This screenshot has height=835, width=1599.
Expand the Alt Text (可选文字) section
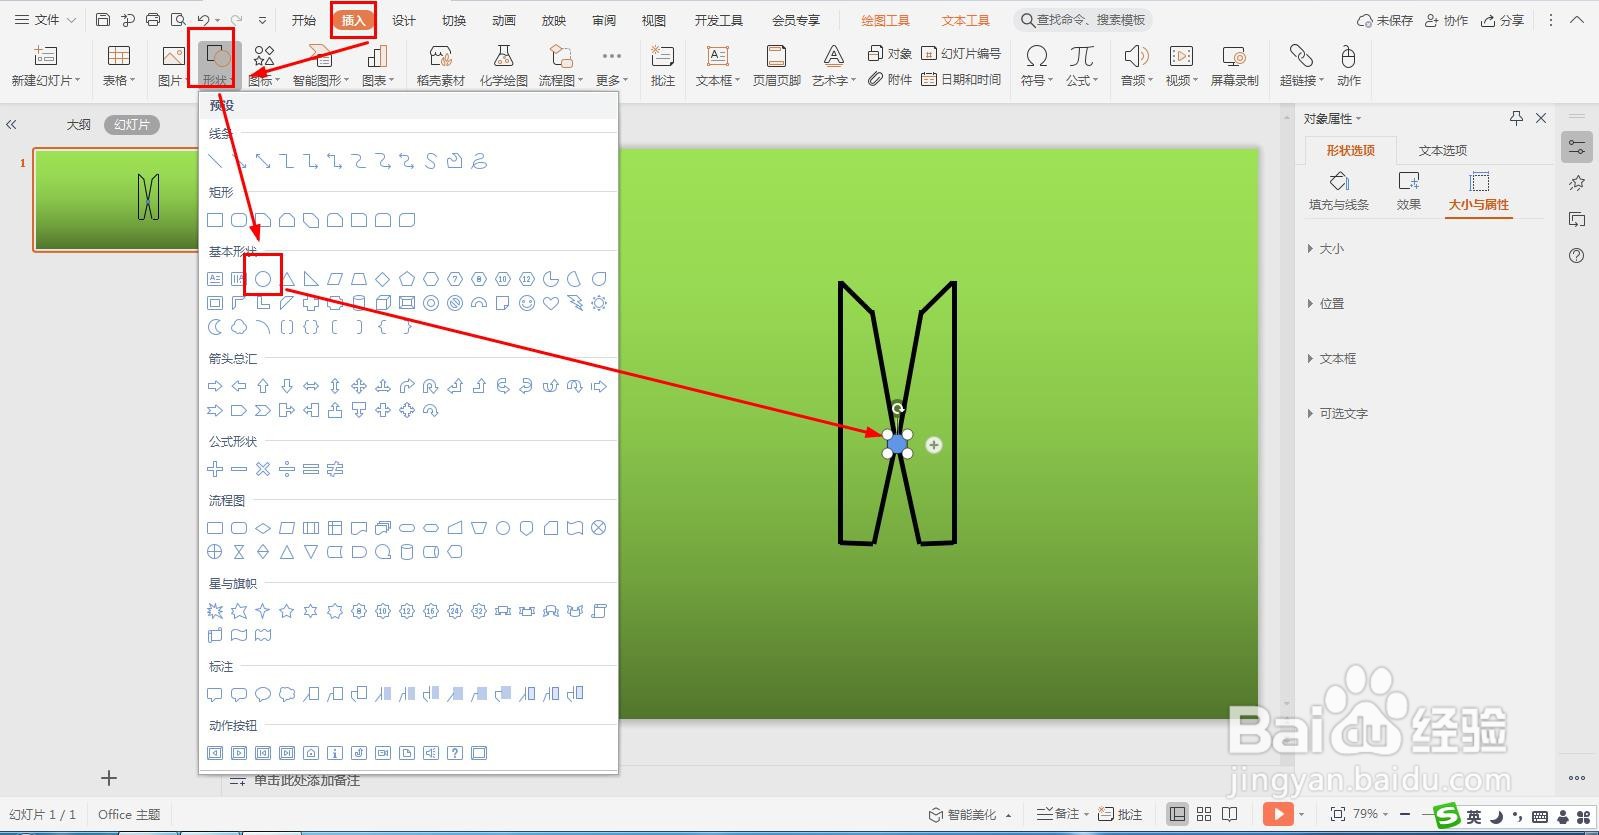[x=1338, y=413]
